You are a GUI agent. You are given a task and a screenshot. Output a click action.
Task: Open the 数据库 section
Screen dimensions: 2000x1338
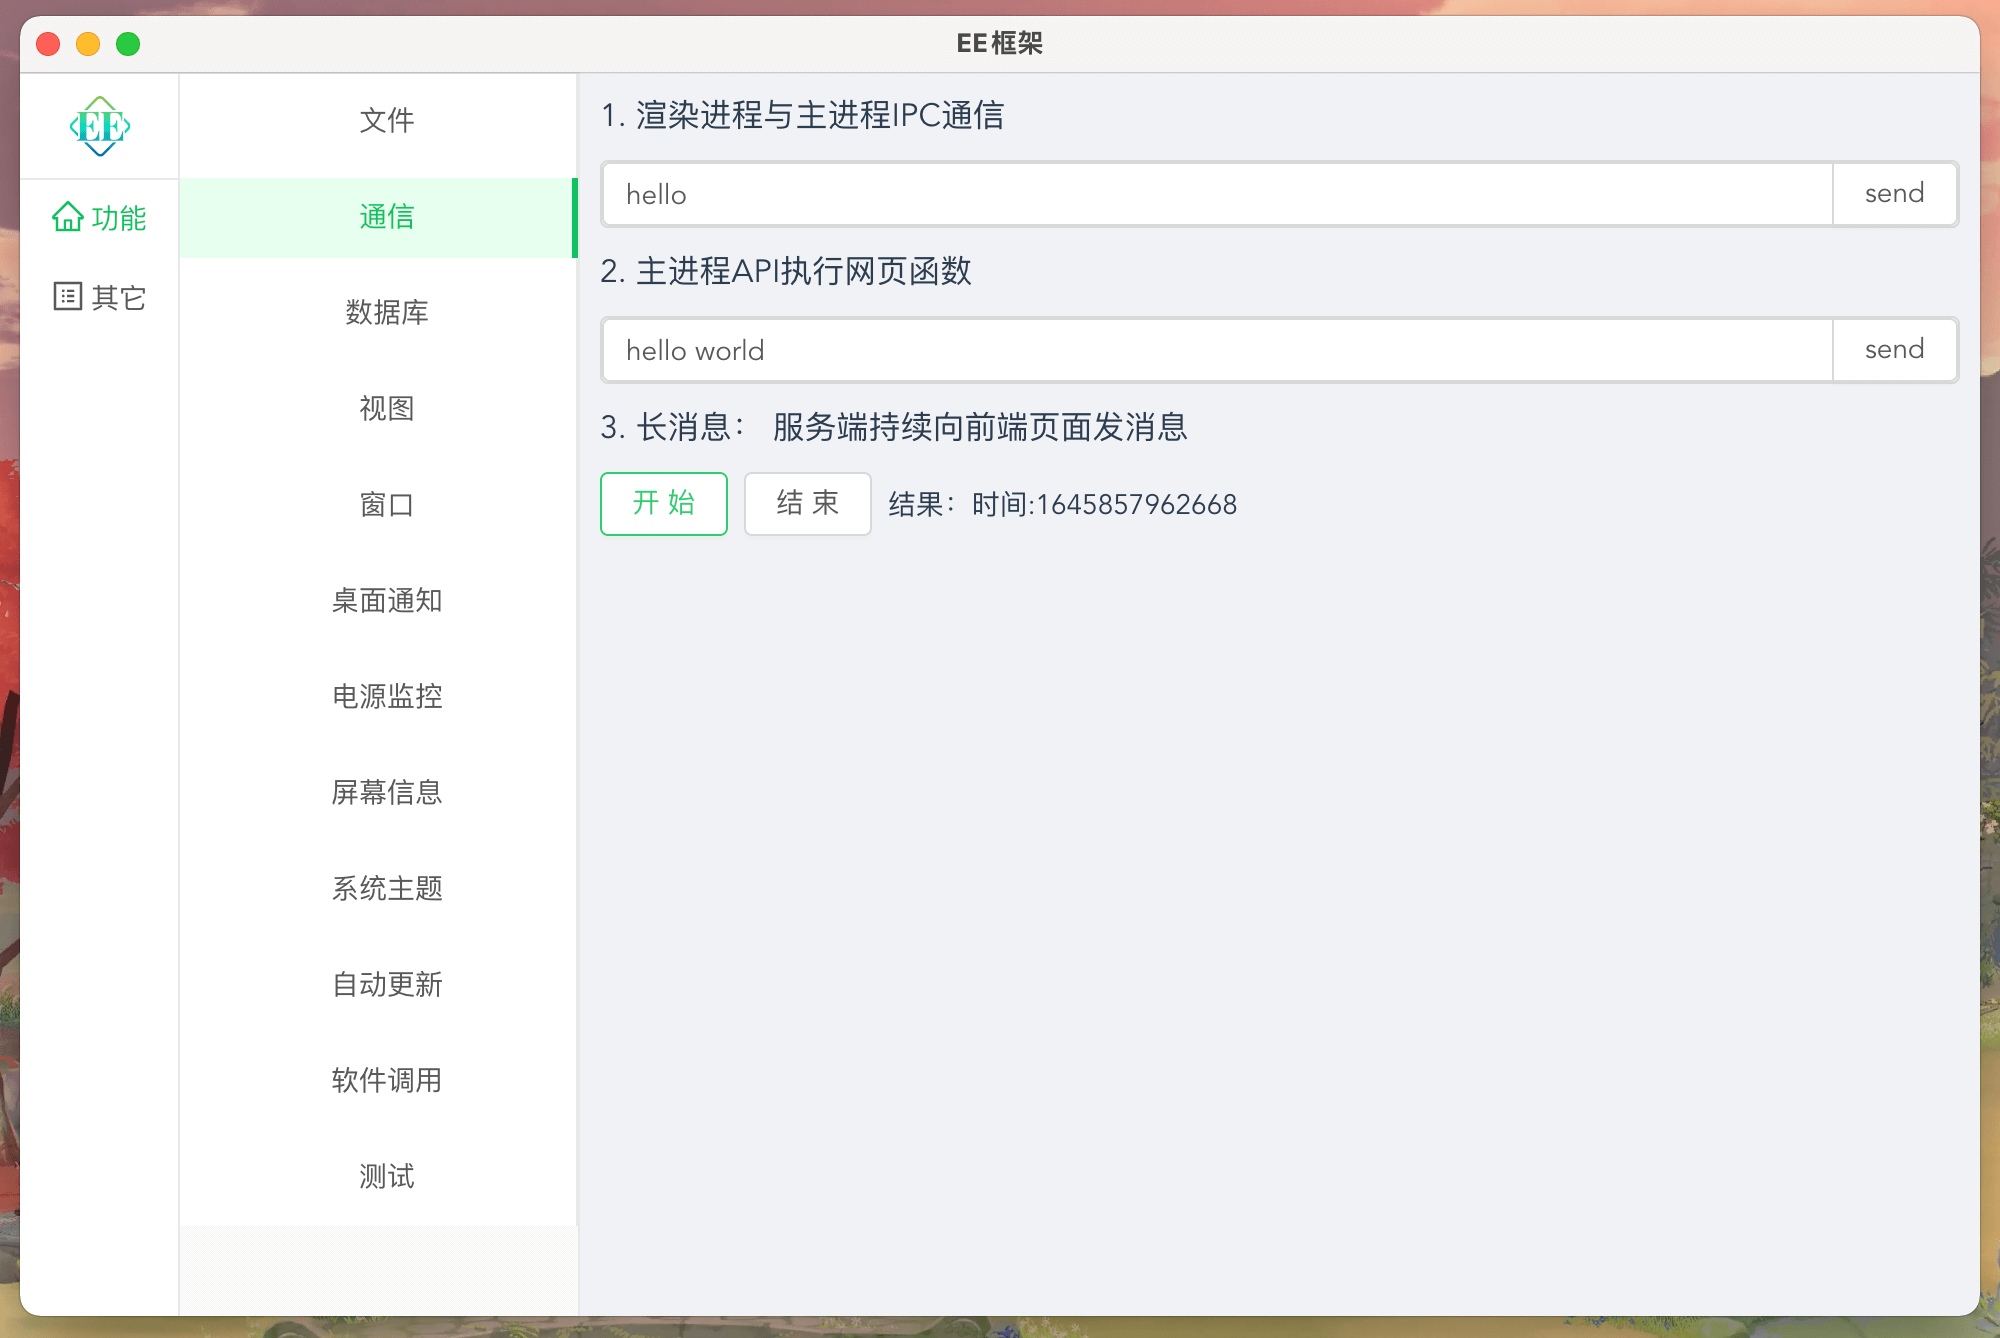(x=386, y=312)
